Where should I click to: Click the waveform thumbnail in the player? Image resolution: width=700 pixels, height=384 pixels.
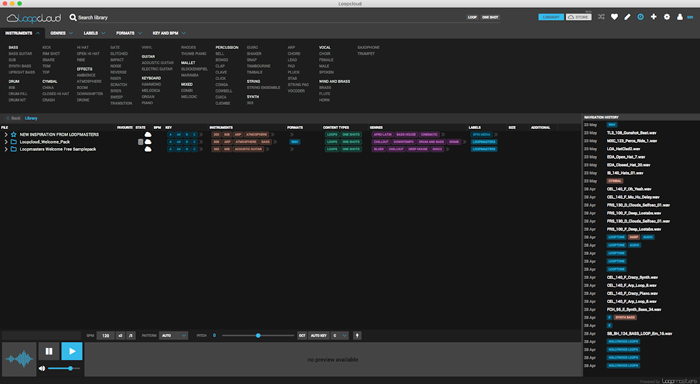(19, 359)
